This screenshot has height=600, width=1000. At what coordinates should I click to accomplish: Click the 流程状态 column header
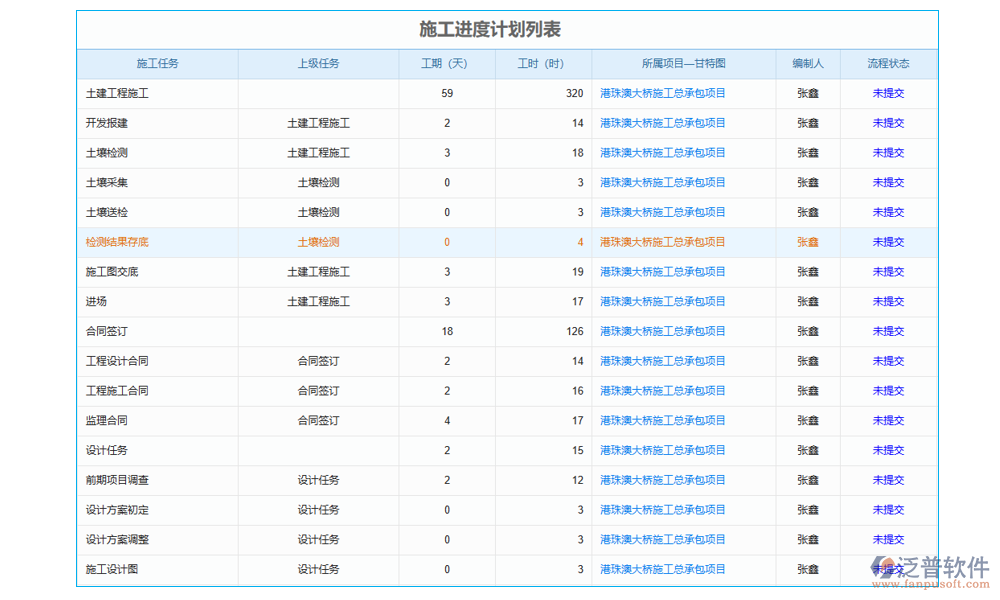click(888, 64)
